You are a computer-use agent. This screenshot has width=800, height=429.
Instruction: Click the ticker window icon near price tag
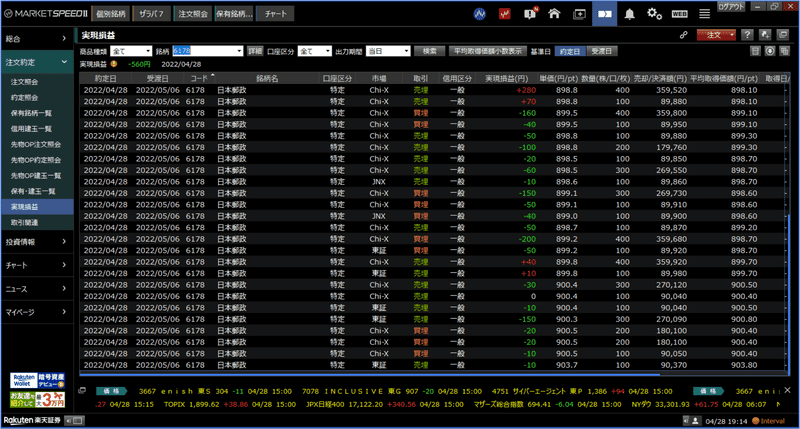tap(82, 391)
